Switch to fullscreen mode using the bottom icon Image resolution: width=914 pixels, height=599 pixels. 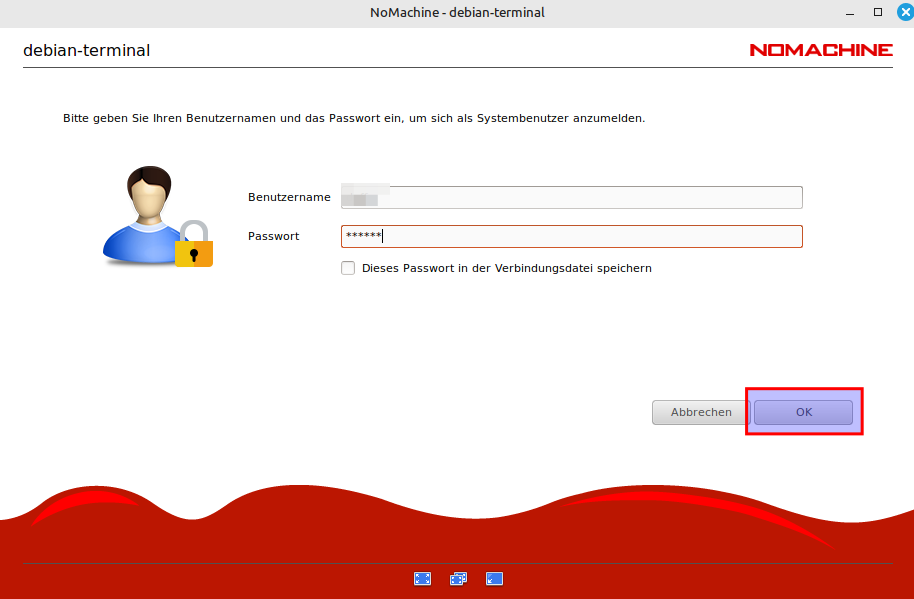click(422, 578)
